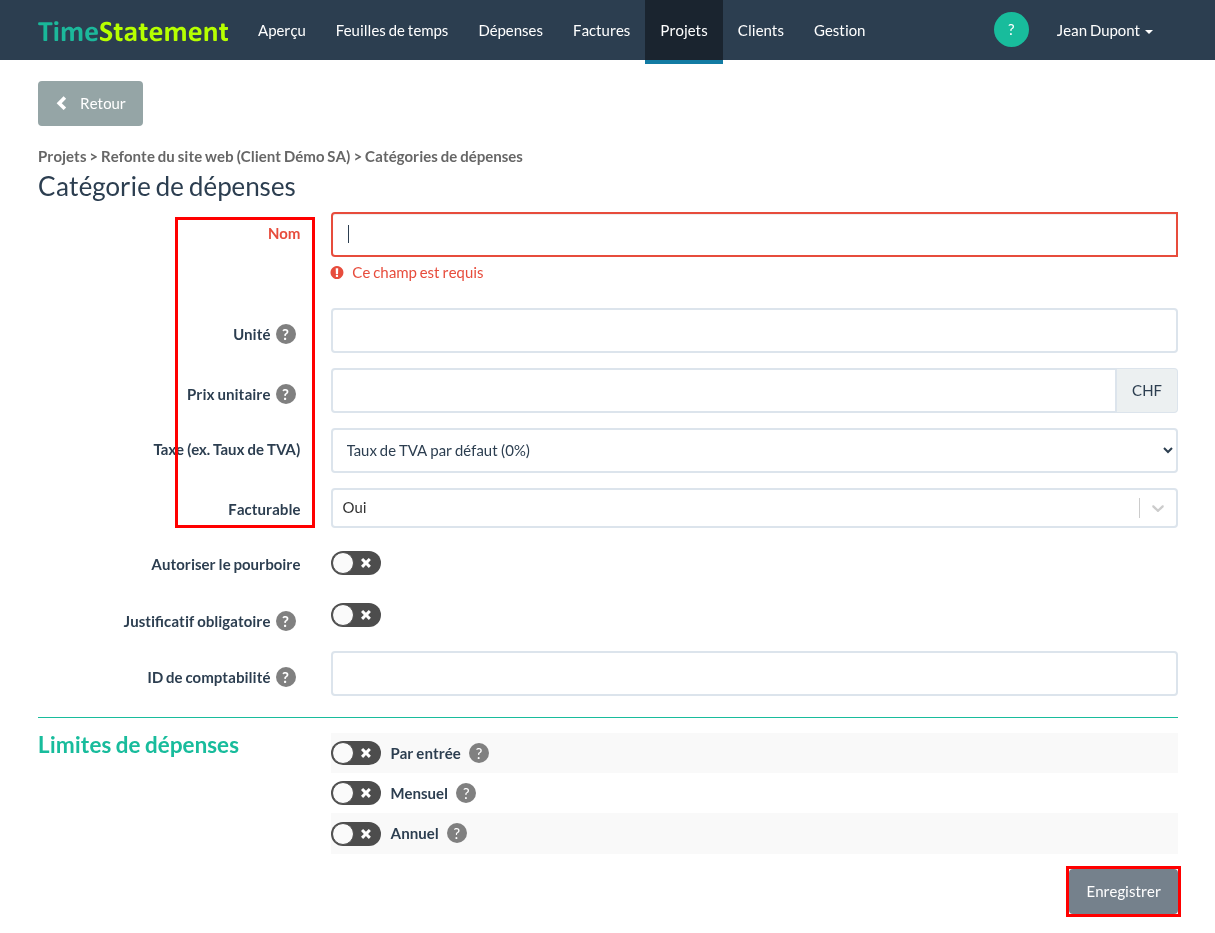The image size is (1215, 933).
Task: Click the Catégories de dépenses breadcrumb
Action: coord(444,157)
